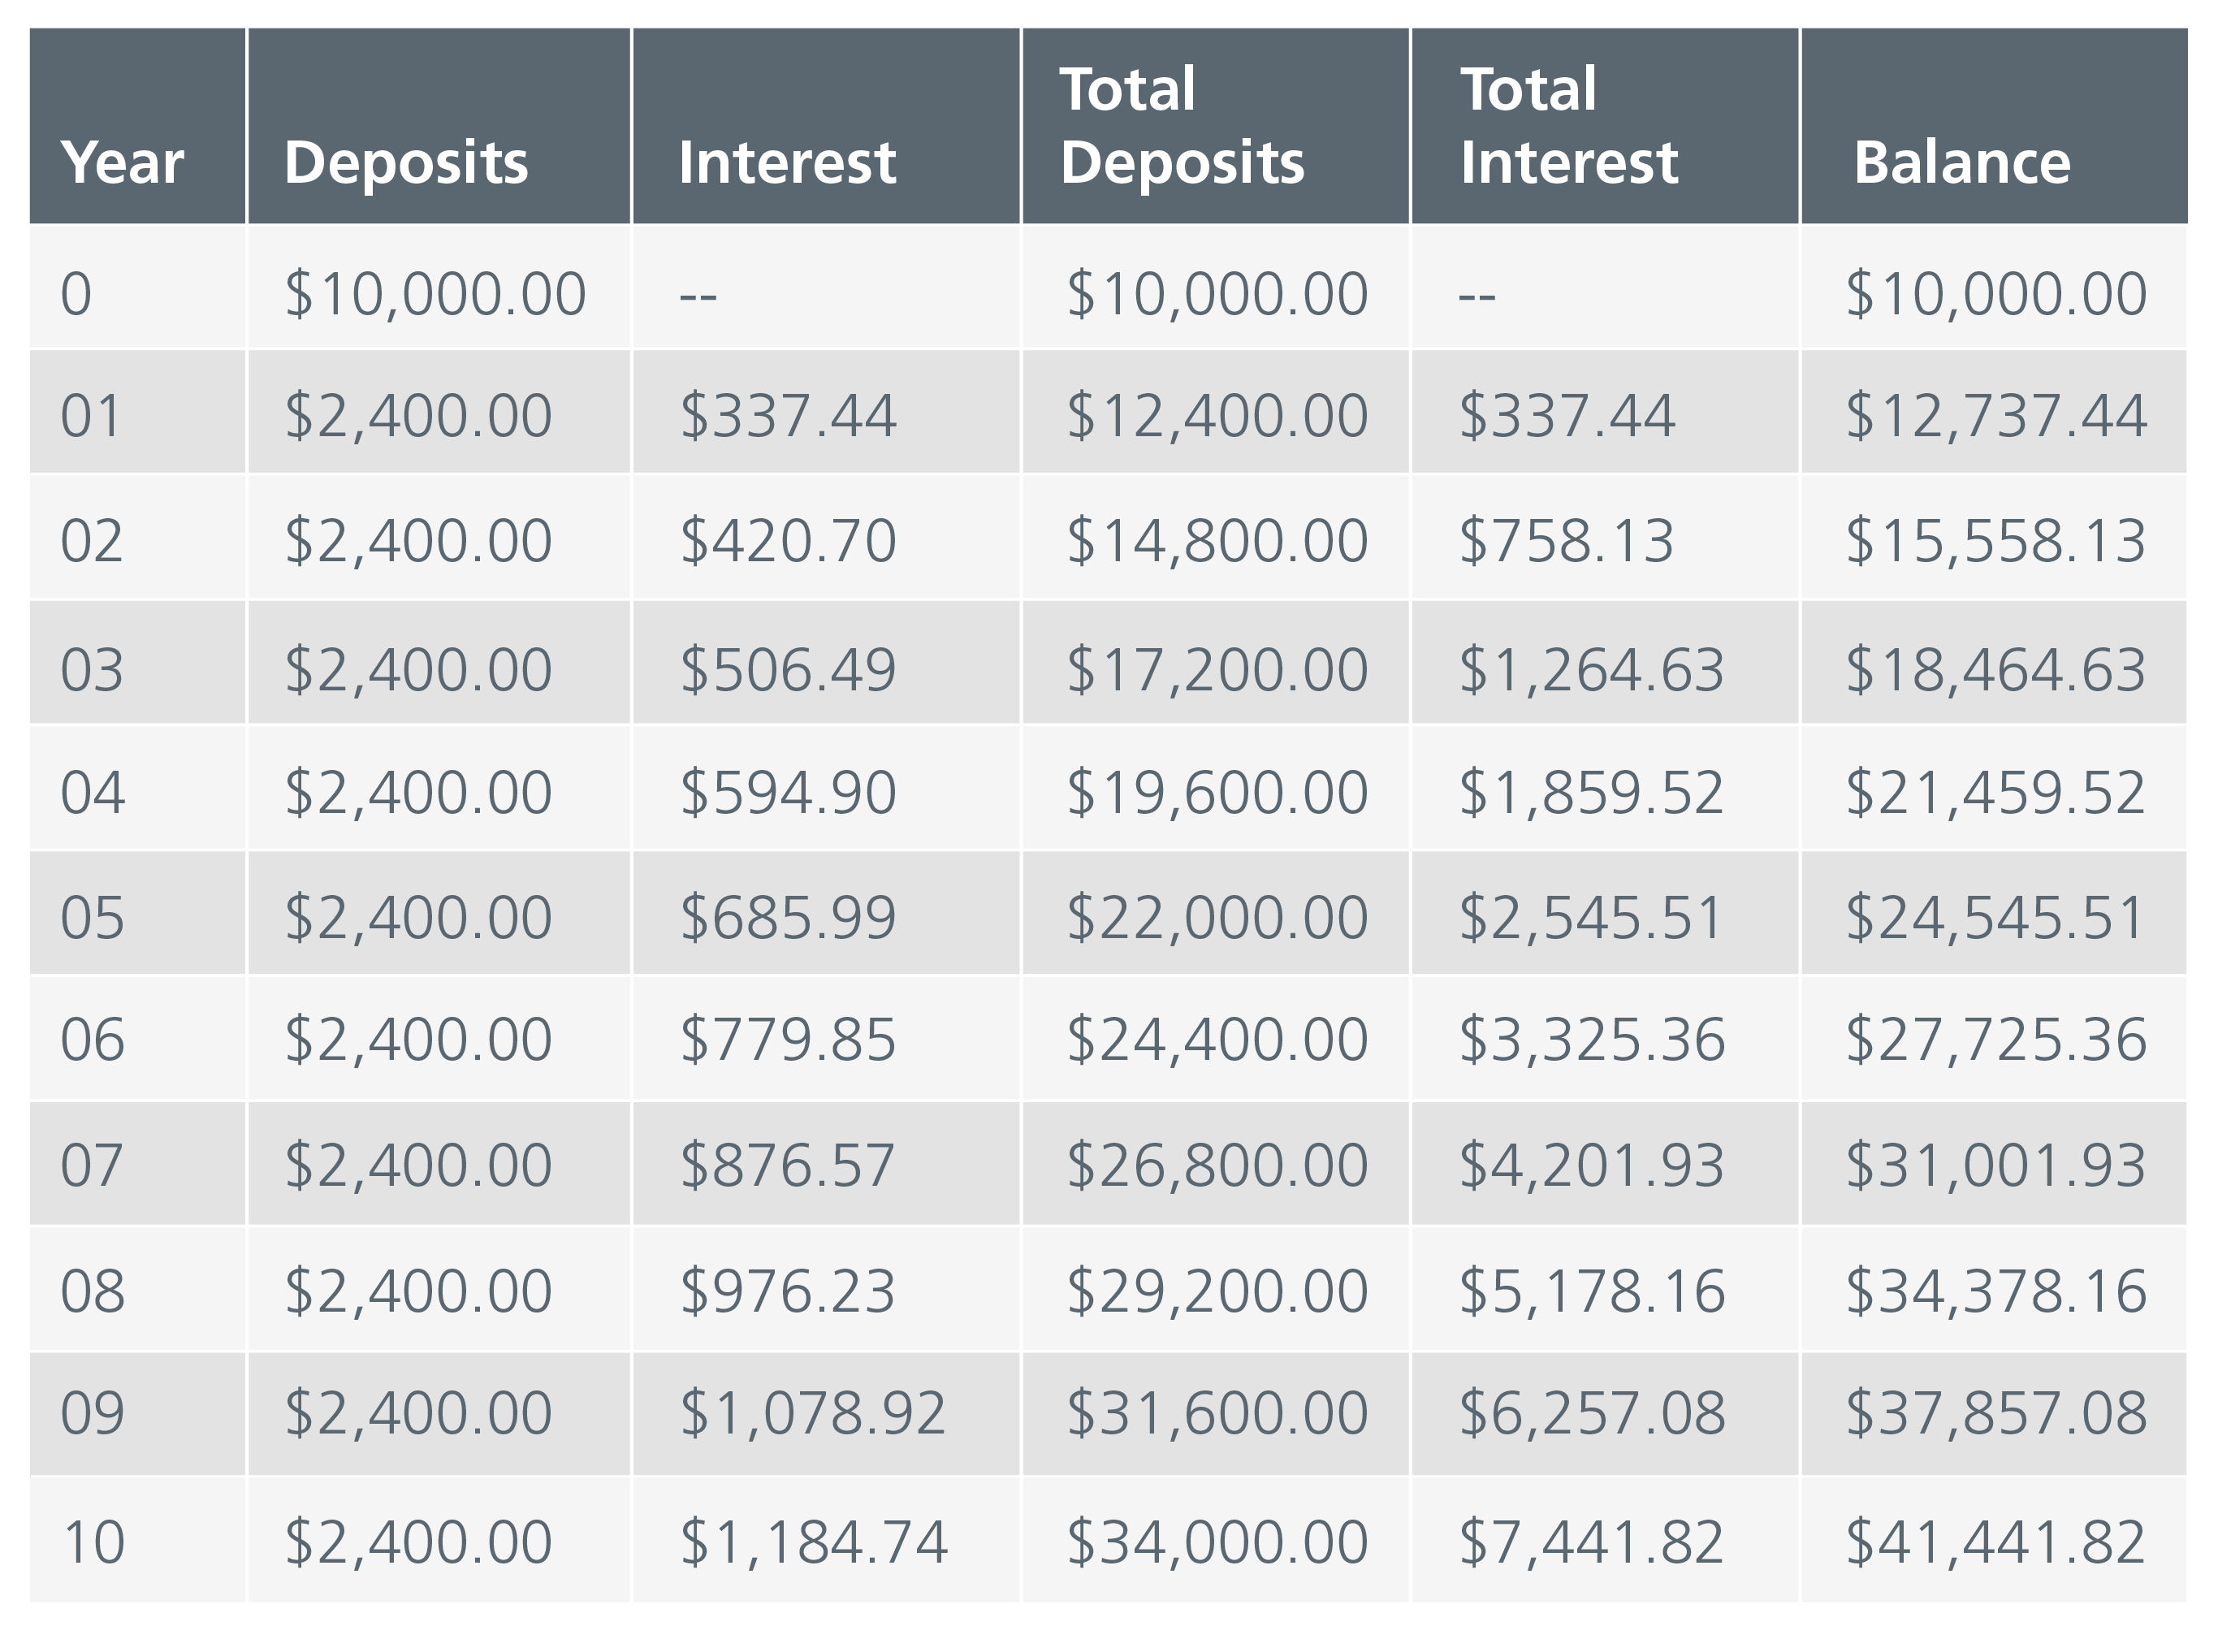Select the $7,441.82 total interest cell
This screenshot has height=1652, width=2218.
click(x=1591, y=1541)
